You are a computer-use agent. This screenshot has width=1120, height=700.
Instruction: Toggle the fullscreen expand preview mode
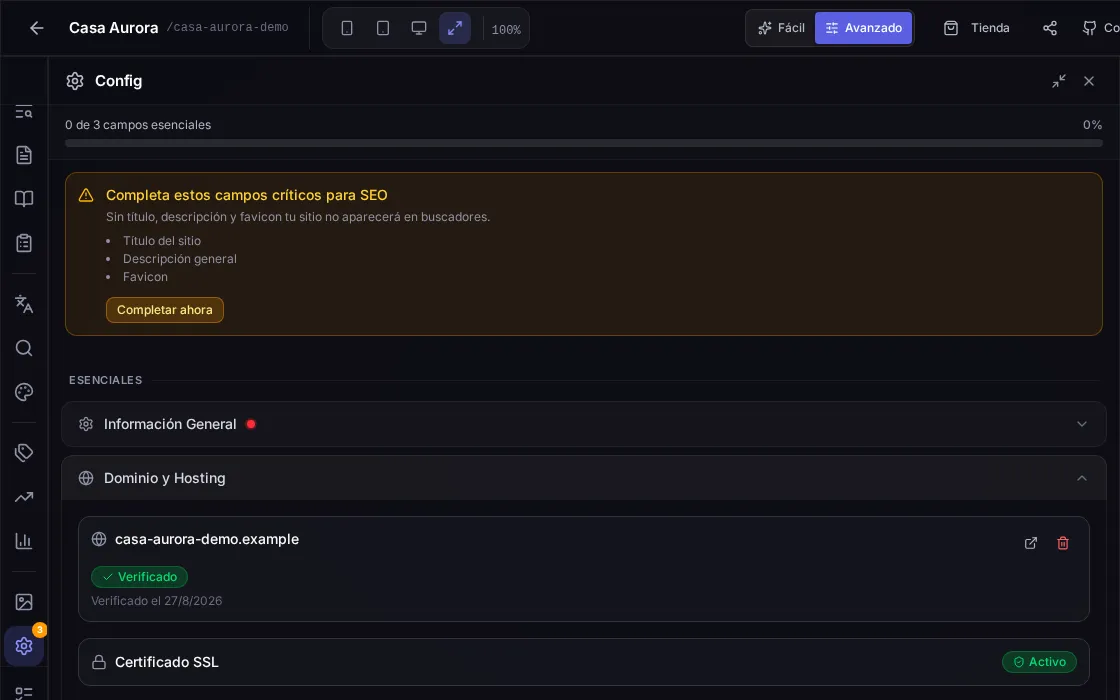[x=454, y=28]
